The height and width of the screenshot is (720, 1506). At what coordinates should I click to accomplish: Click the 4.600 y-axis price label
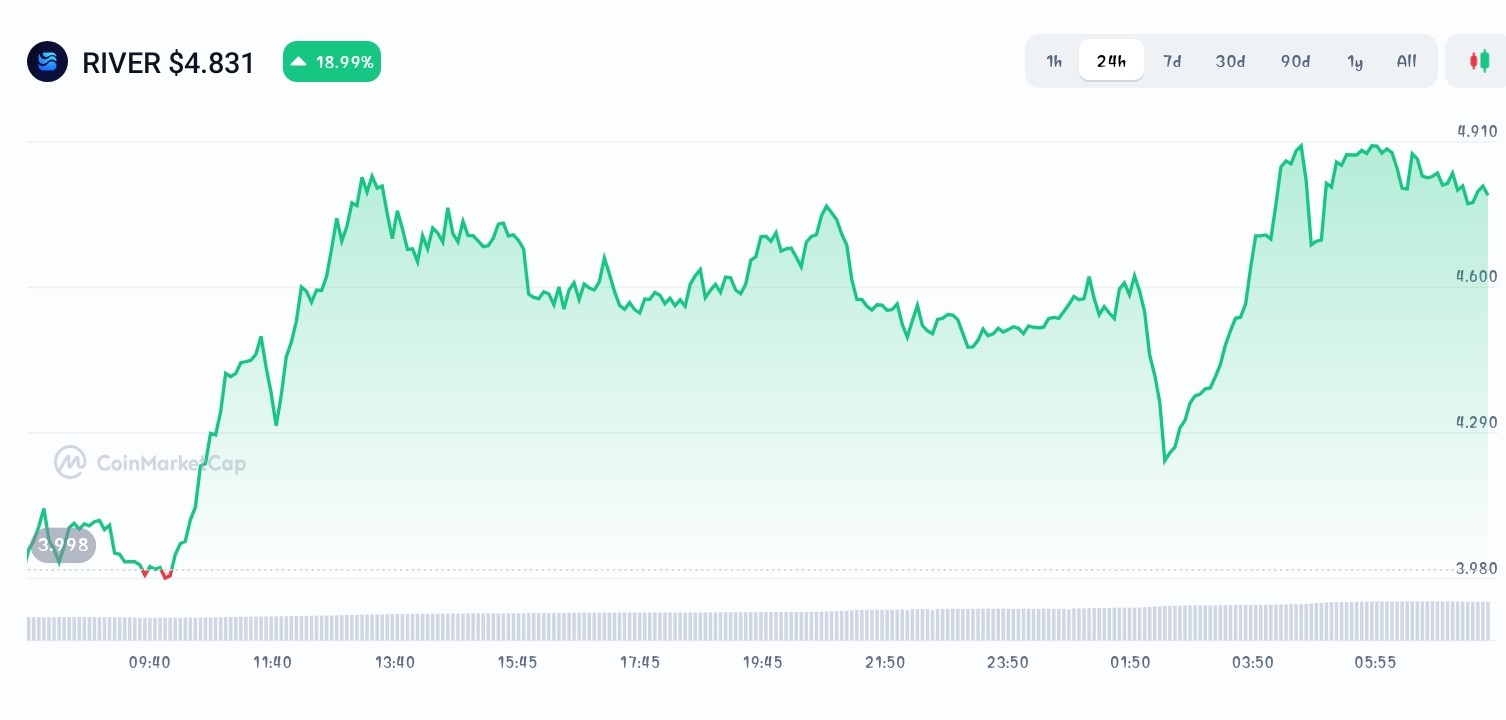point(1477,276)
